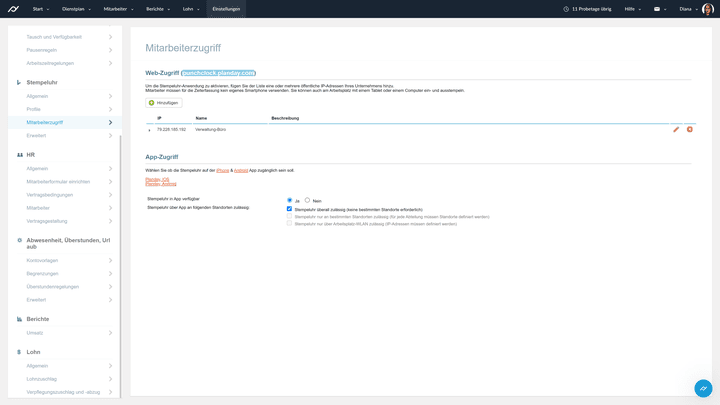Open punchclock.planday.com link
720x405 pixels.
point(218,73)
